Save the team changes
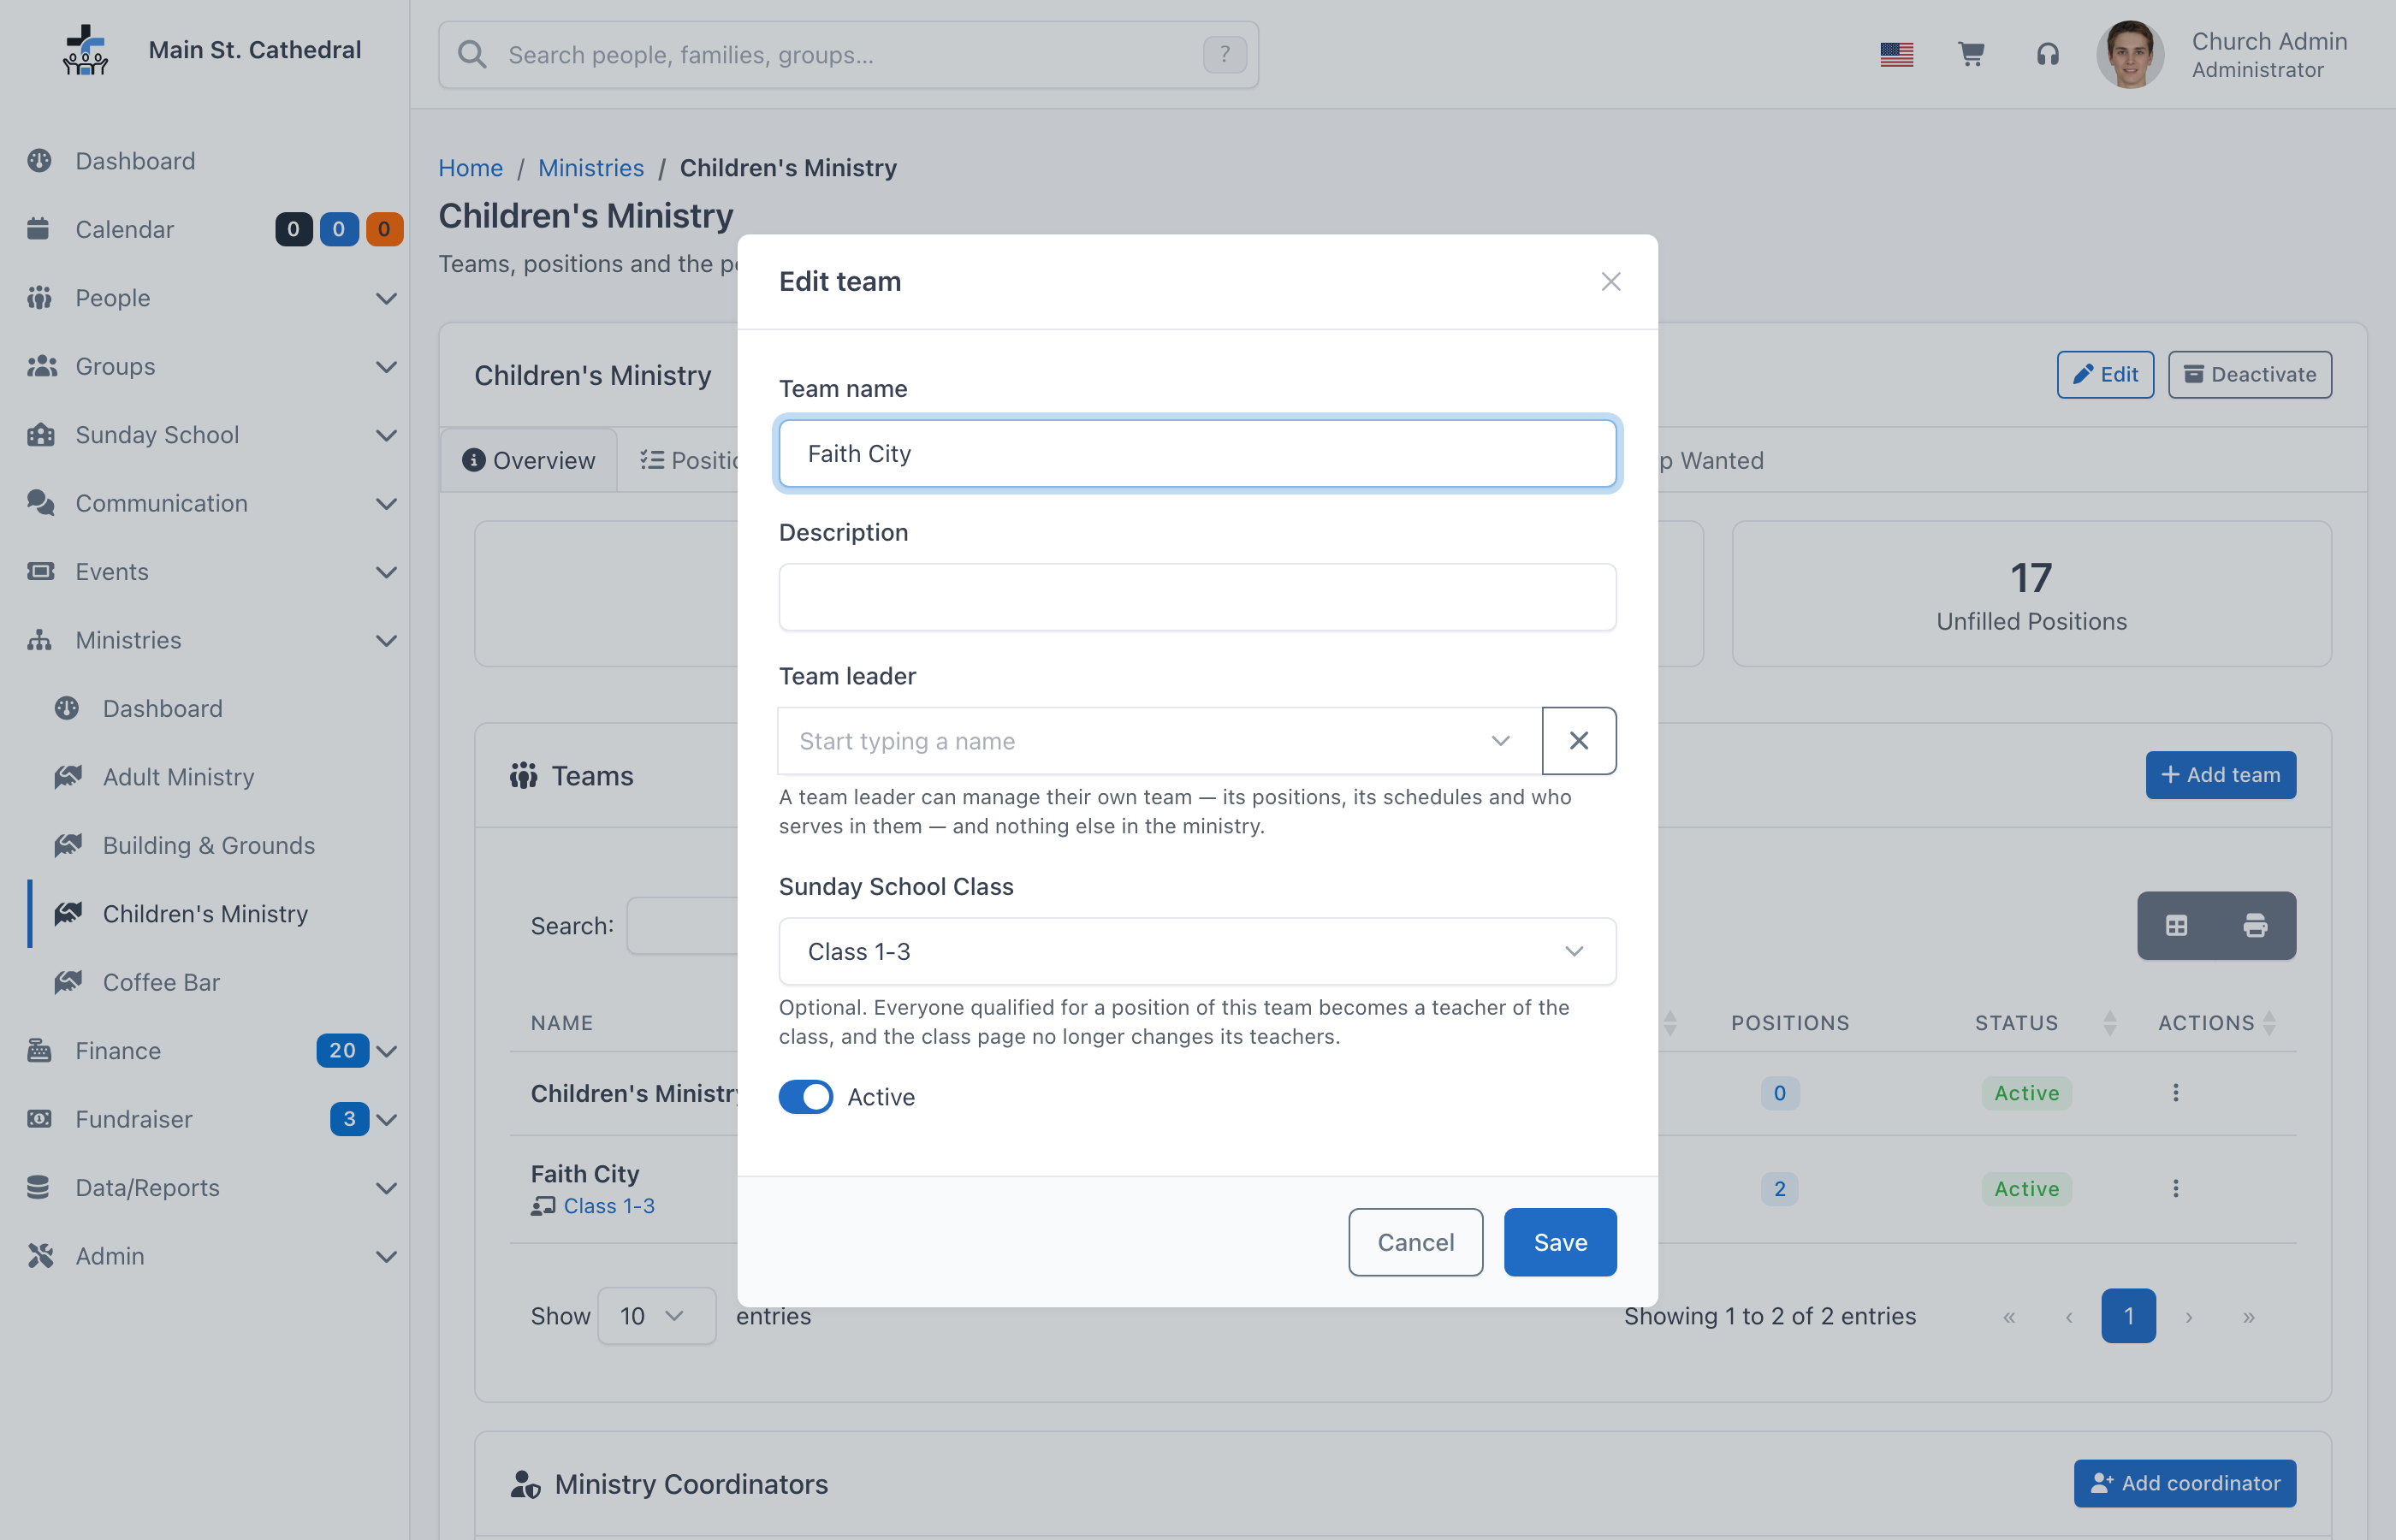 click(x=1560, y=1242)
